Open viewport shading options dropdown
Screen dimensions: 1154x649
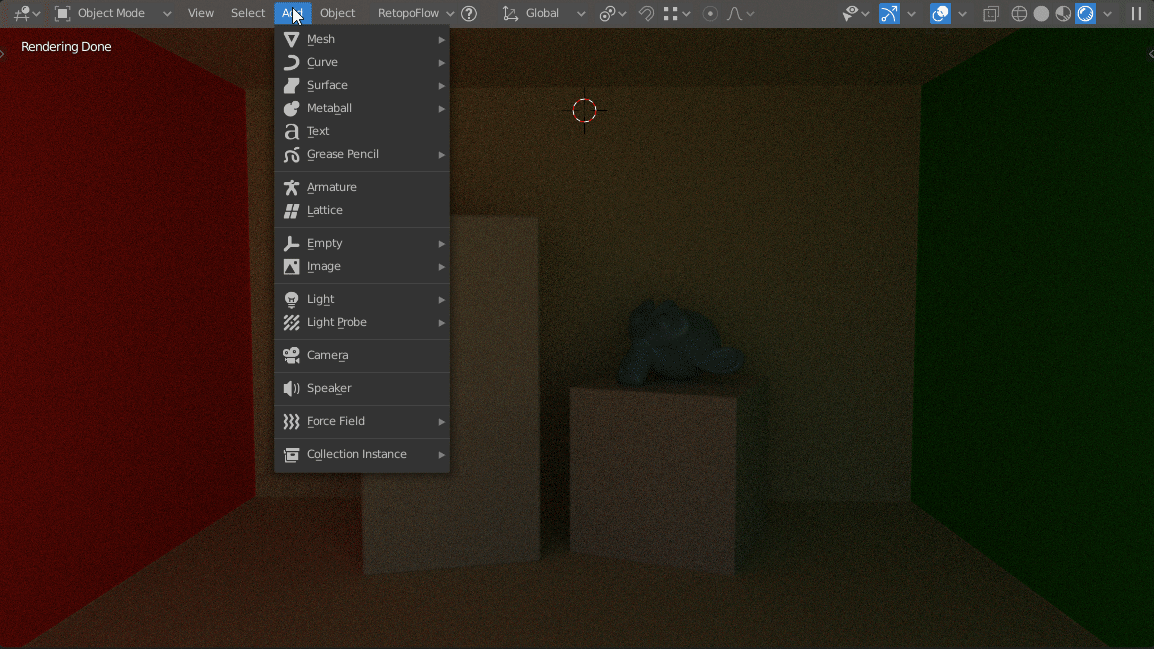1108,13
